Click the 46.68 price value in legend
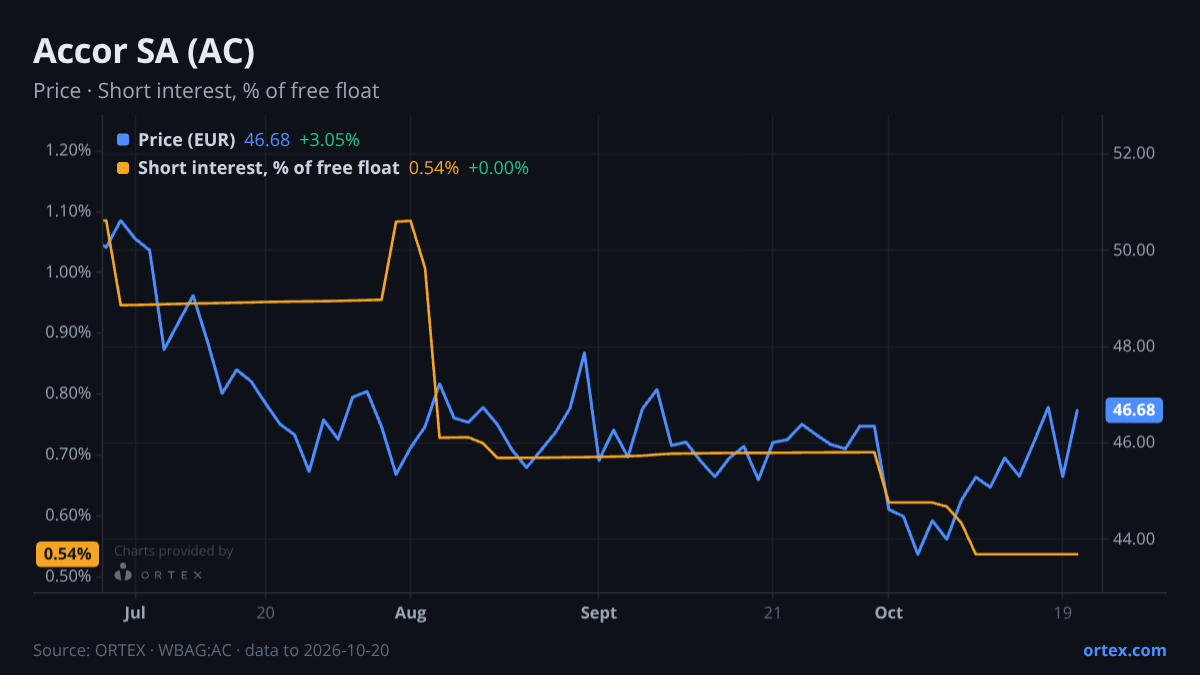The height and width of the screenshot is (675, 1200). (x=267, y=140)
